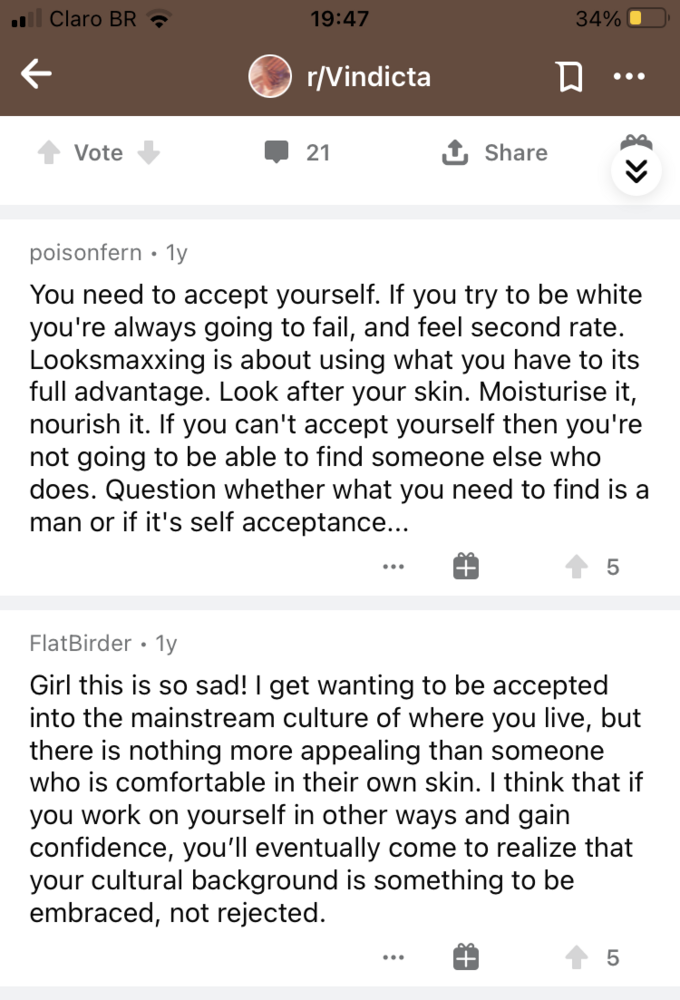680x1000 pixels.
Task: Bookmark this post with save icon
Action: click(570, 77)
